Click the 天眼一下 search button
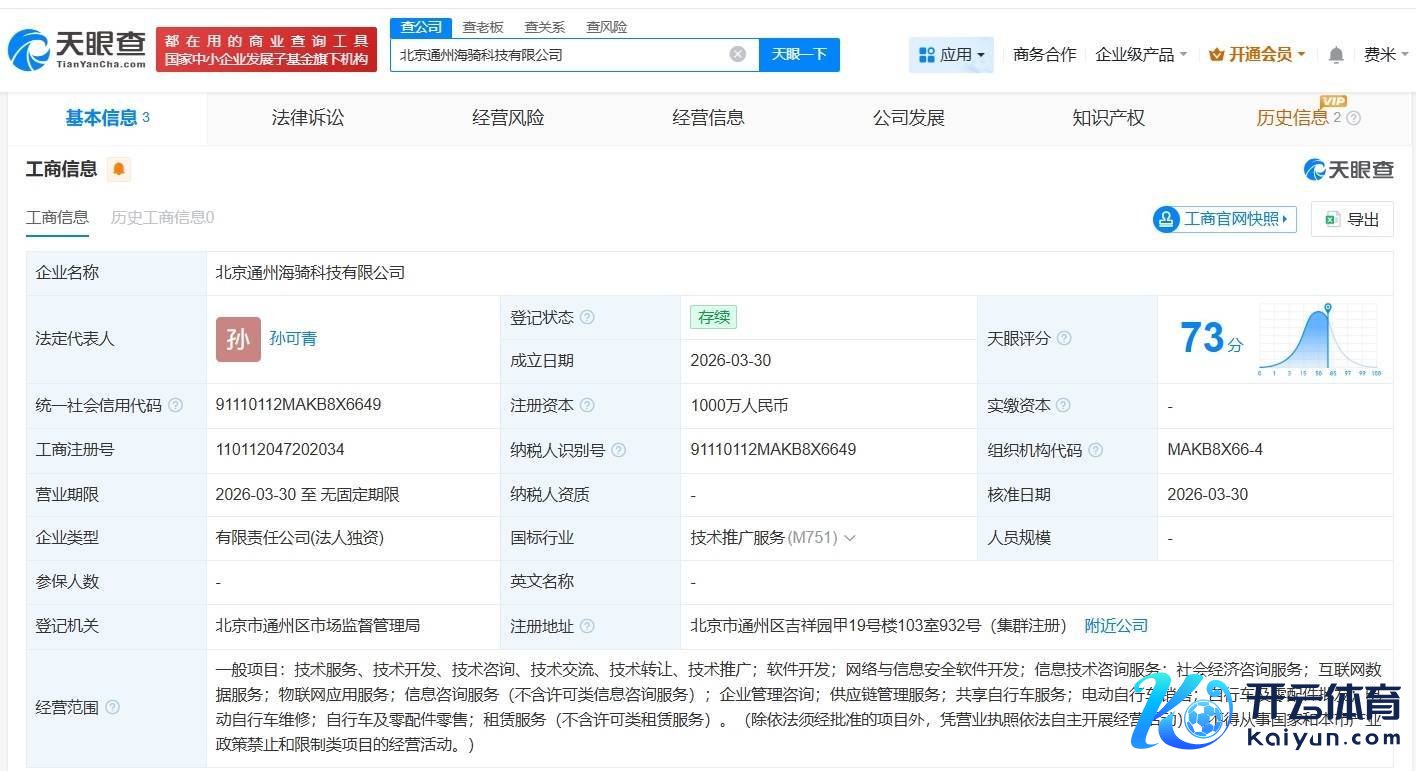Screen dimensions: 1416x771 coord(799,54)
